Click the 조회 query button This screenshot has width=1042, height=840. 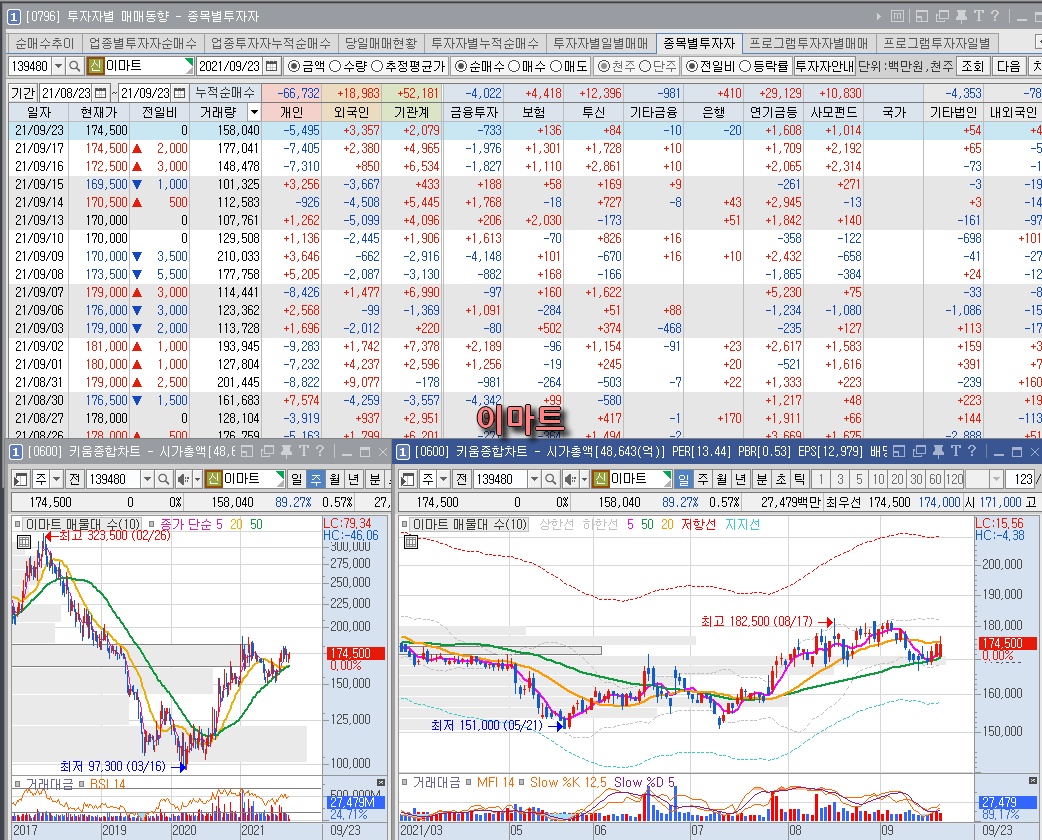973,66
